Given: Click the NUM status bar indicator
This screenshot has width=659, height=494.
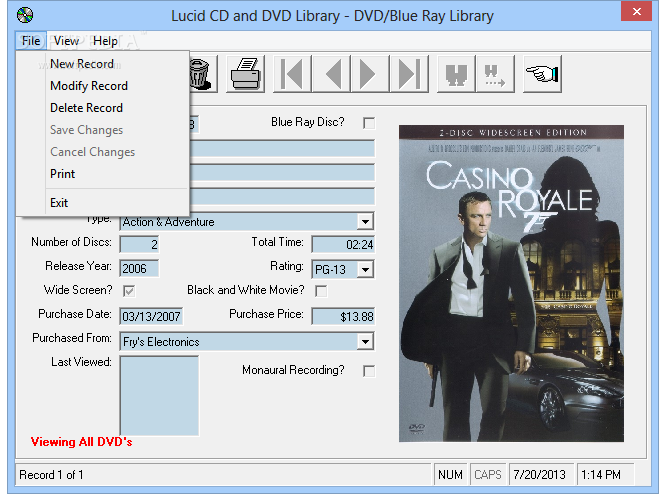Looking at the screenshot, I should tap(450, 475).
